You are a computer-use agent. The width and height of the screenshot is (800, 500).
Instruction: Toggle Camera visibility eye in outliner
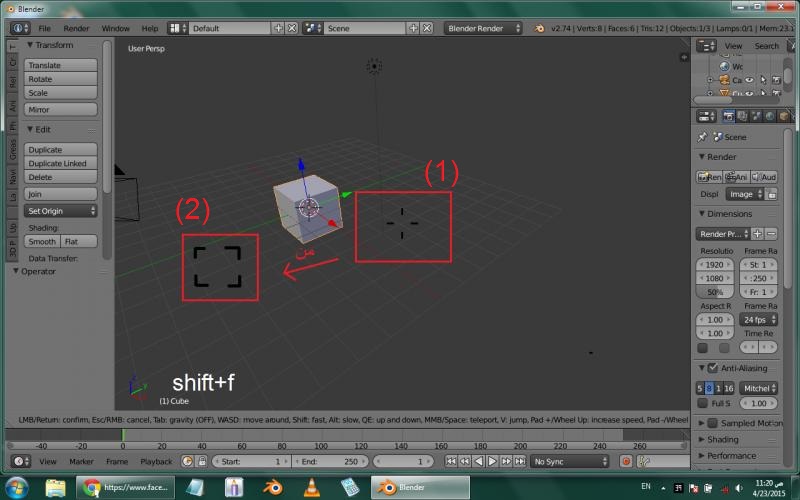[749, 80]
